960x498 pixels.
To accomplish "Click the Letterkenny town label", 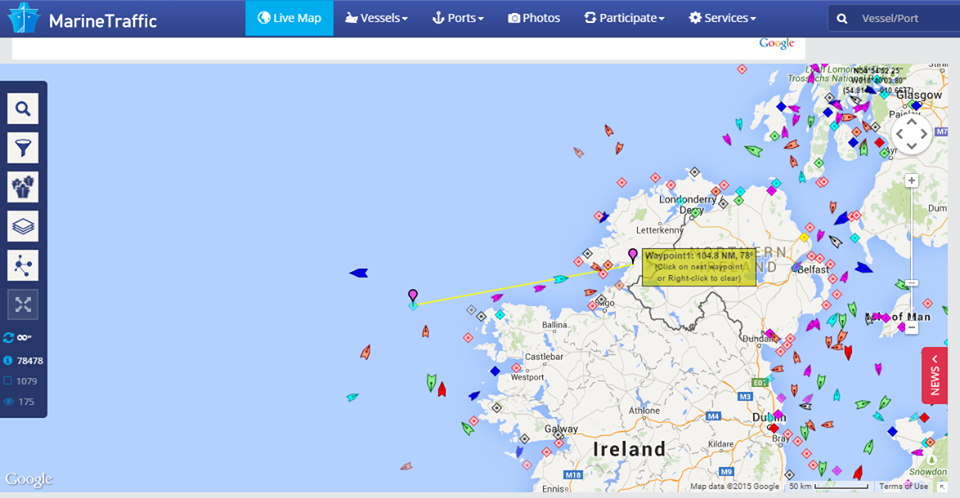I will tap(659, 230).
